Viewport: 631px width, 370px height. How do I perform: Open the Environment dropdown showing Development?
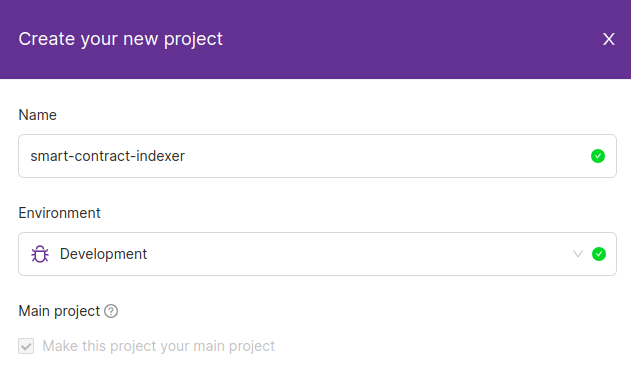[317, 254]
